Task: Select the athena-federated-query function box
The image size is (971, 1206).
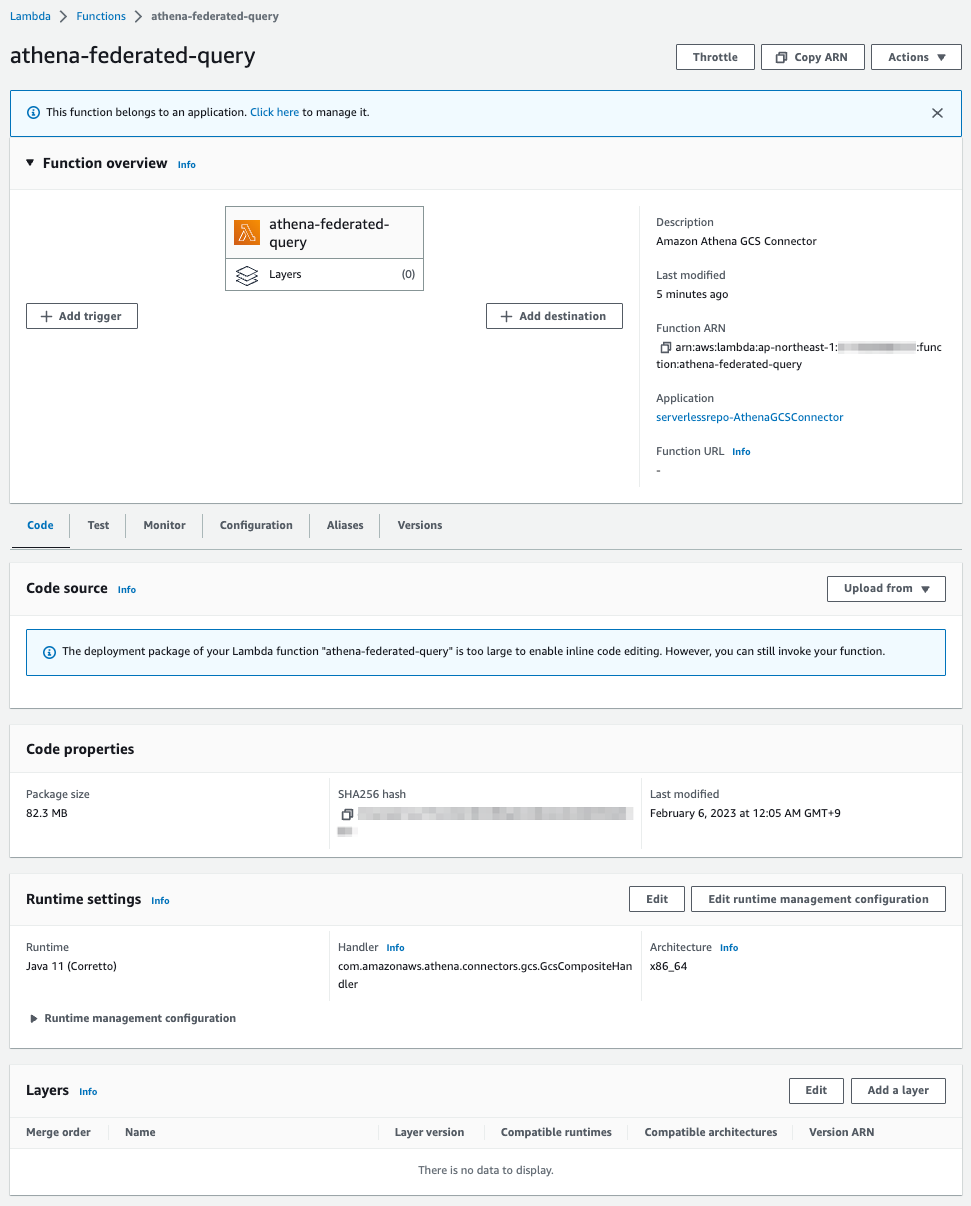Action: pyautogui.click(x=324, y=233)
